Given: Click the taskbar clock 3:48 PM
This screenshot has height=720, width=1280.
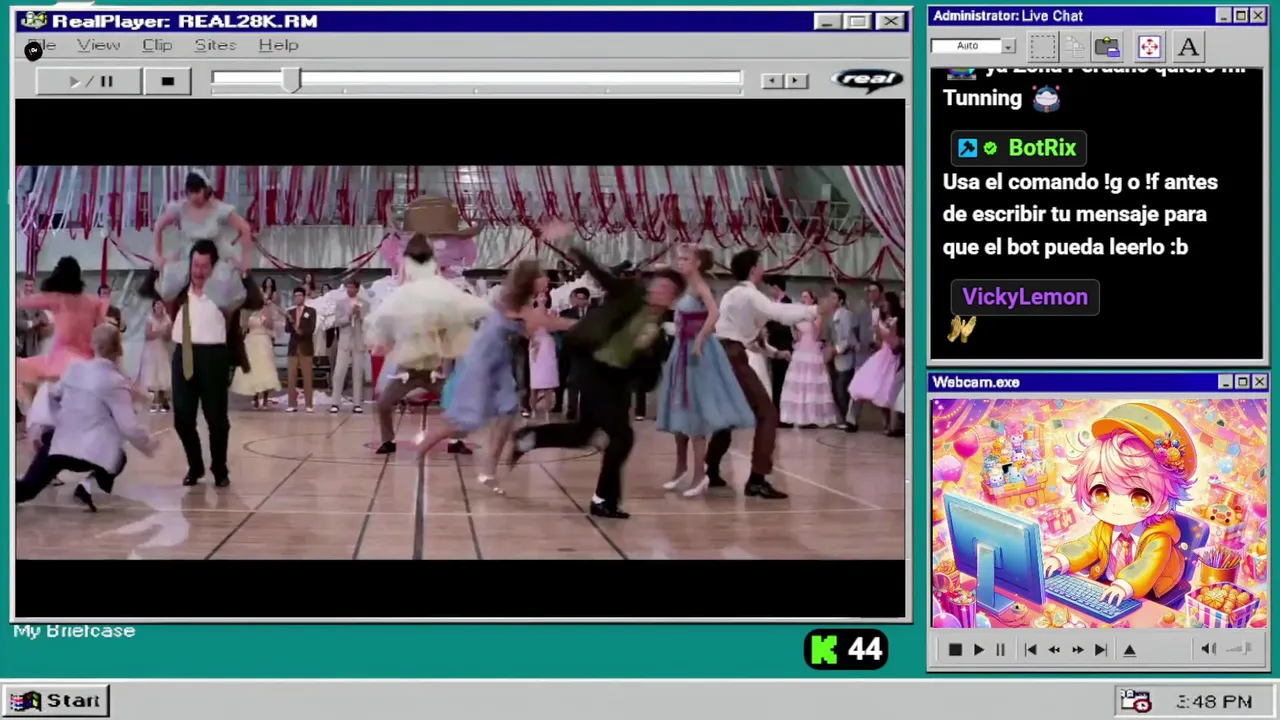Looking at the screenshot, I should tap(1214, 702).
